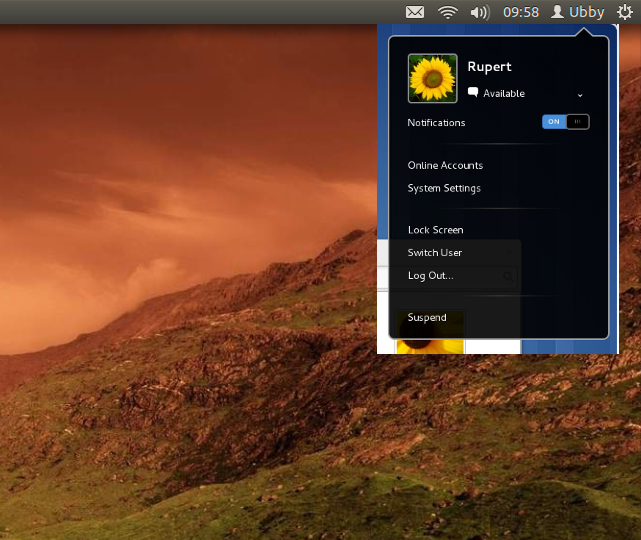This screenshot has height=540, width=641.
Task: Select Online Accounts from the menu
Action: point(445,165)
